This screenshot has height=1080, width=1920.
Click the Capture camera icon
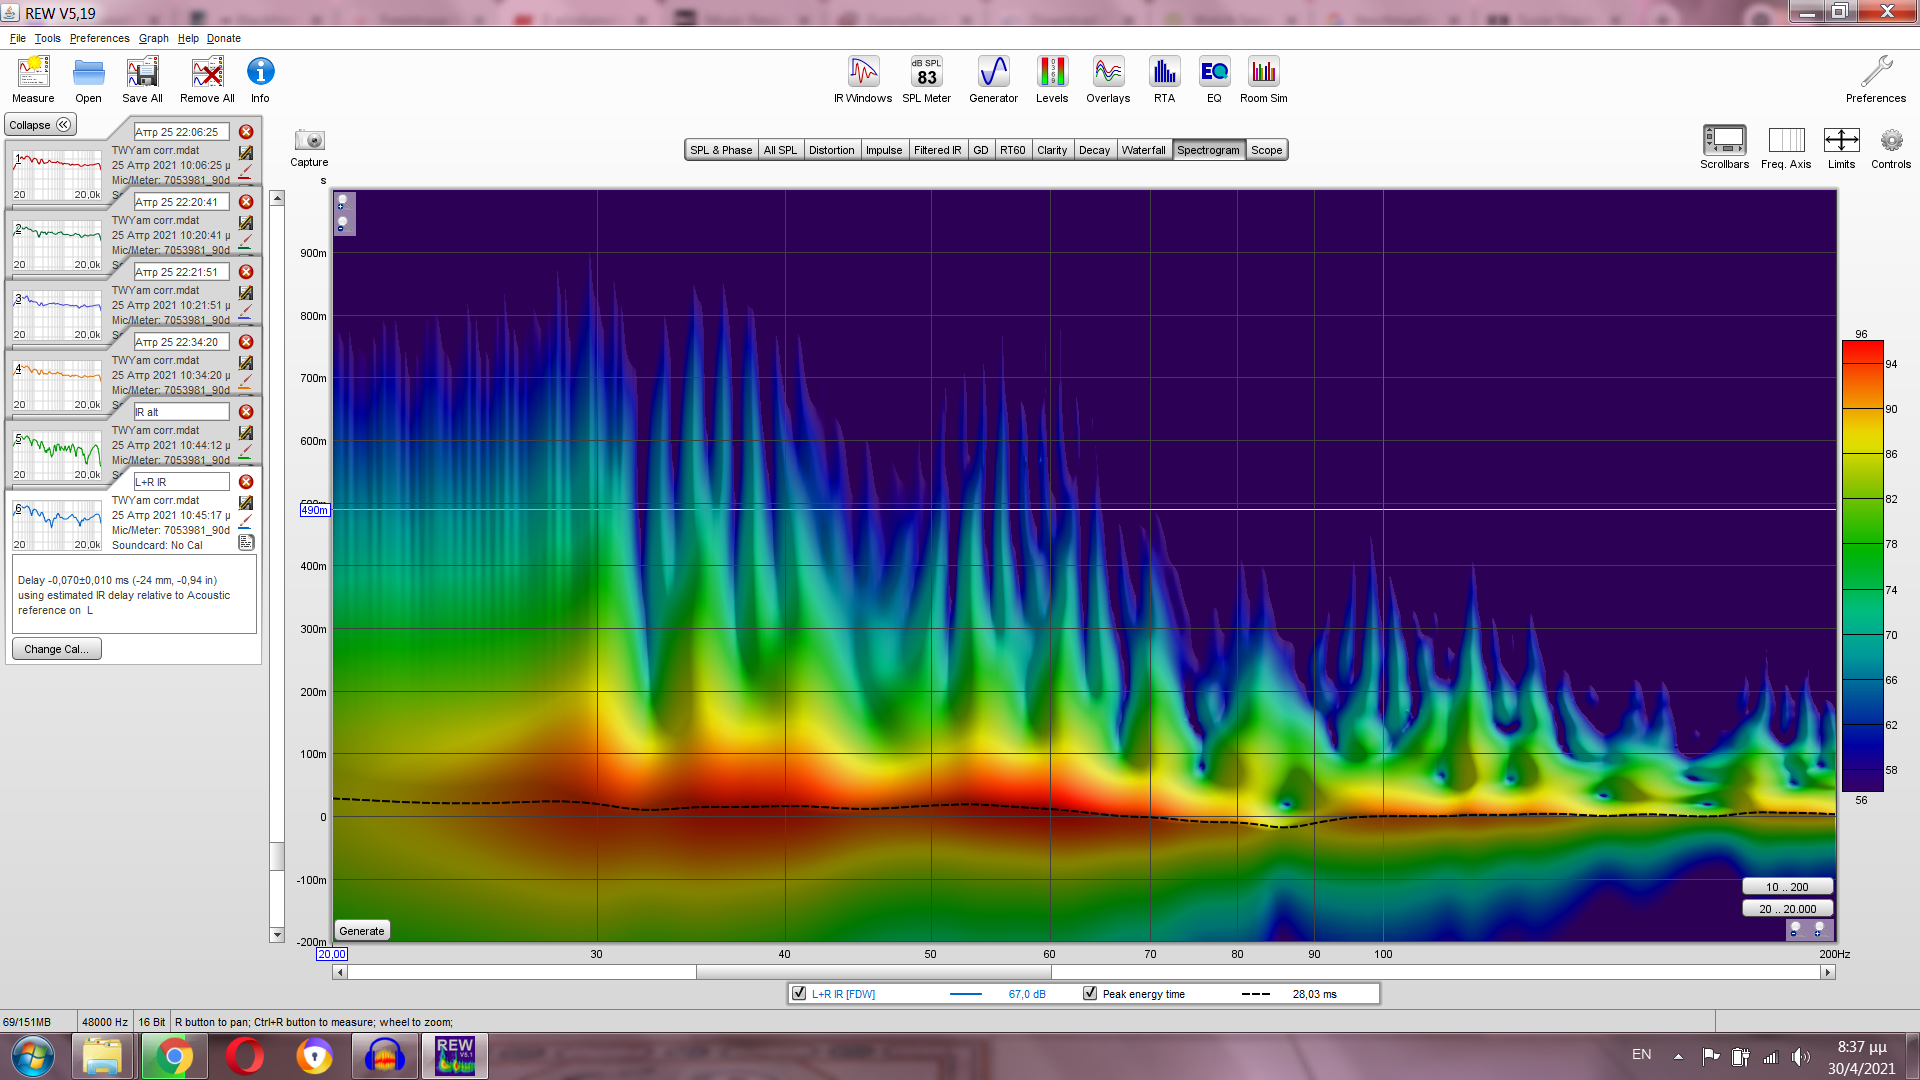click(x=309, y=141)
